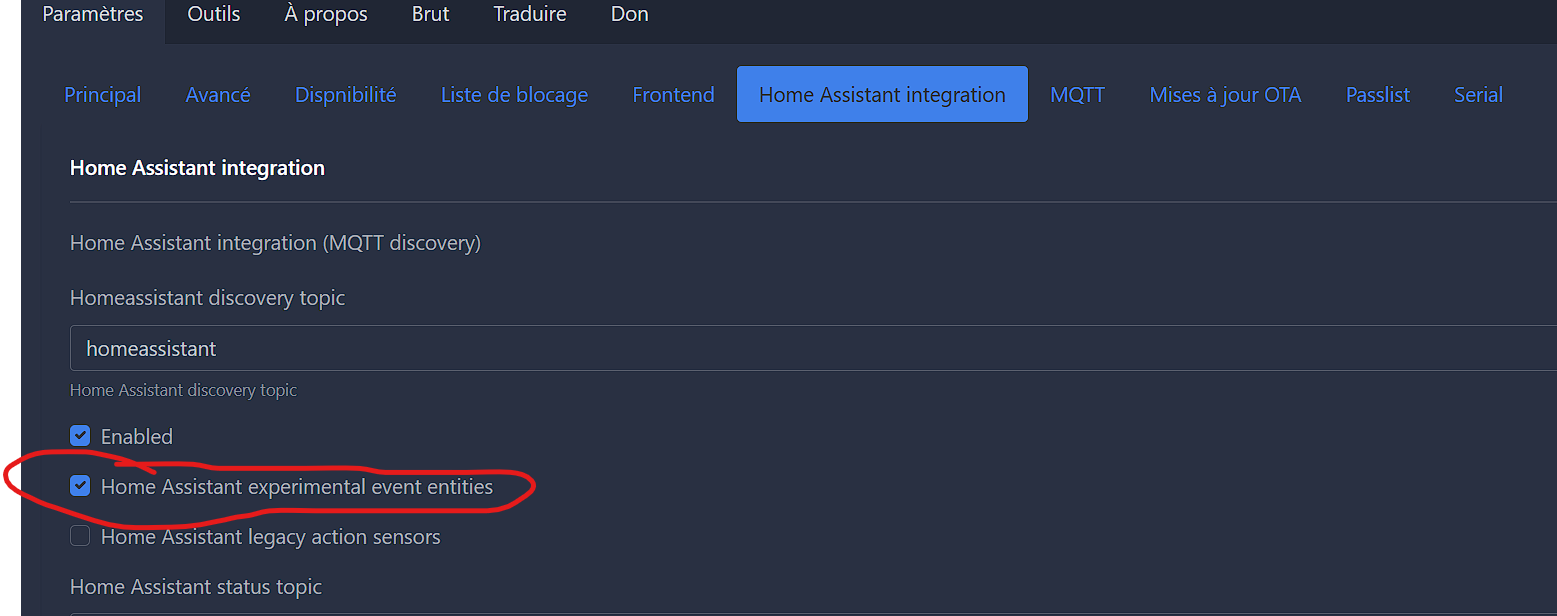
Task: Open the Outils menu item
Action: click(x=214, y=15)
